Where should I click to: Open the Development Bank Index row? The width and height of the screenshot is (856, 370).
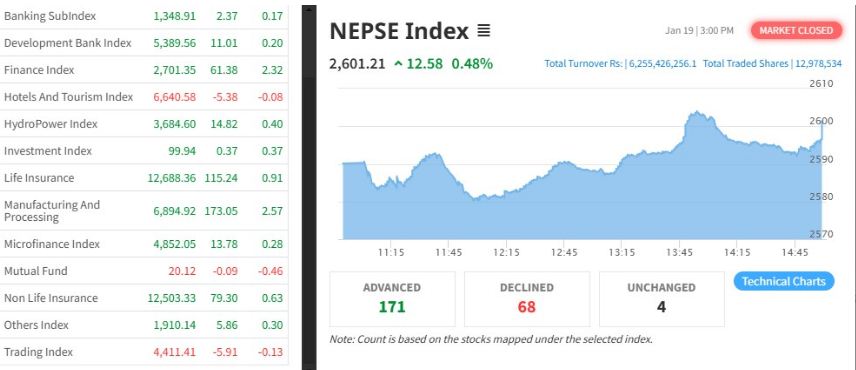tap(144, 43)
